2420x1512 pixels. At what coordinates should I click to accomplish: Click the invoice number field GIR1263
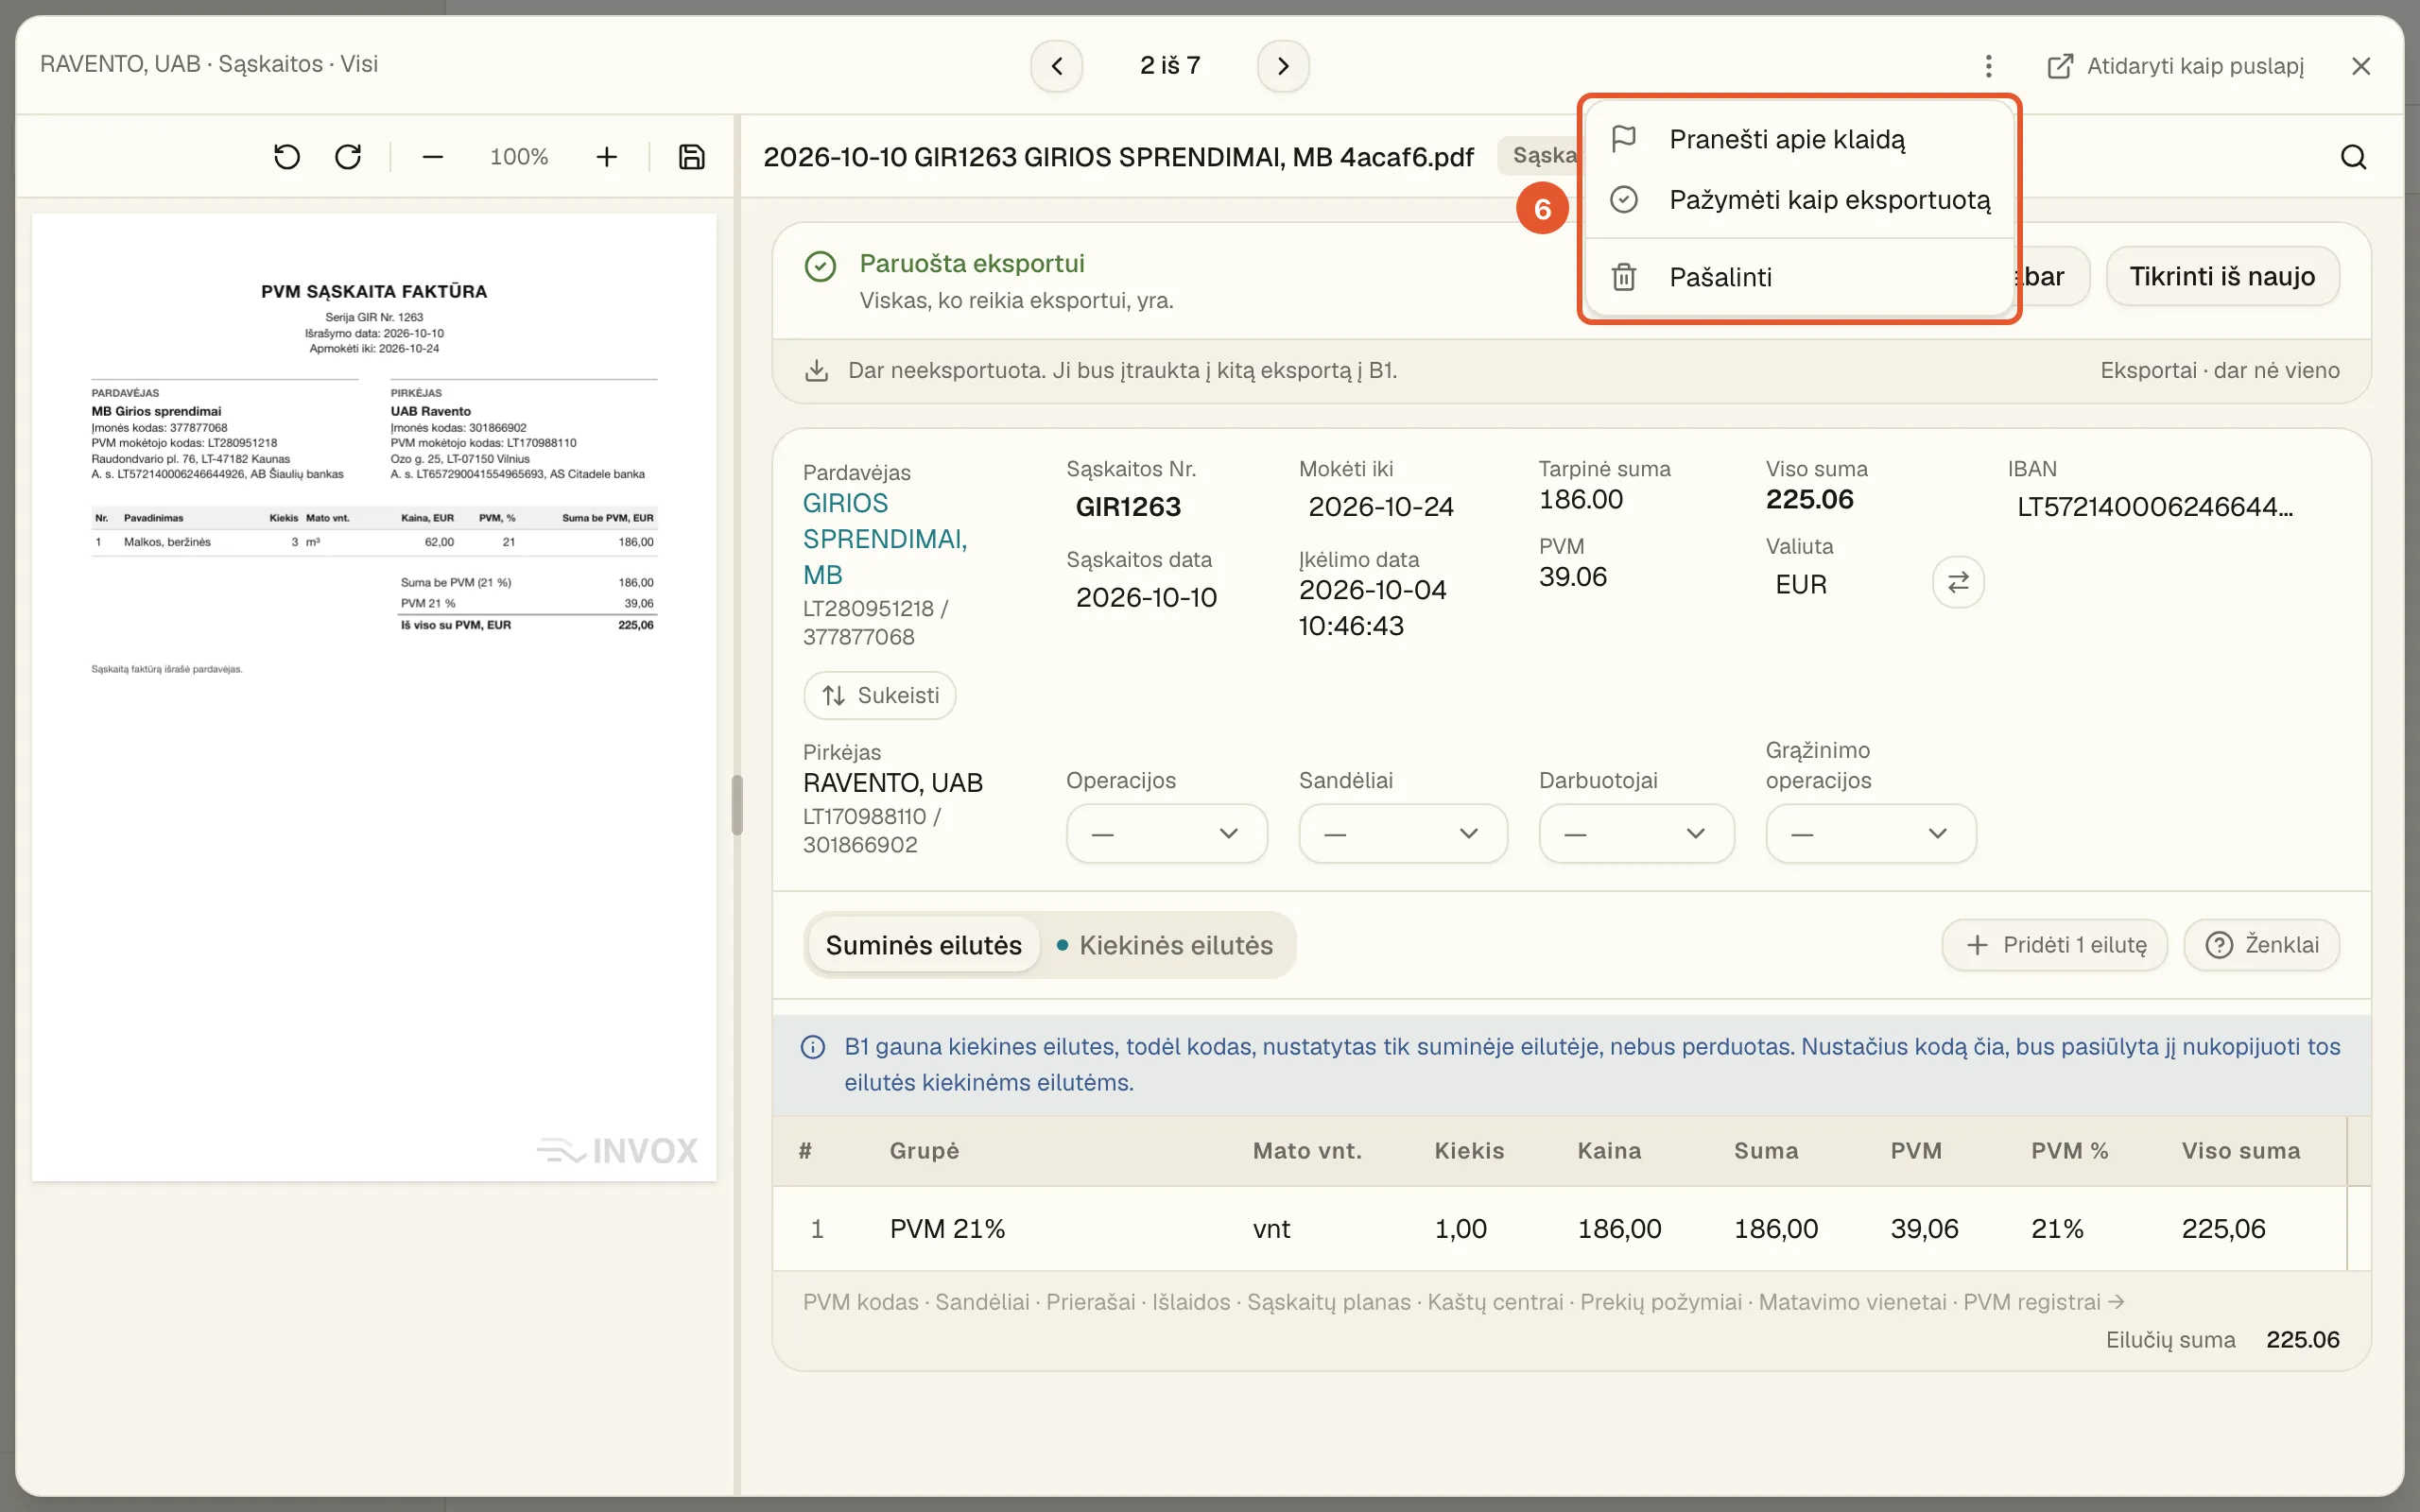pyautogui.click(x=1128, y=507)
